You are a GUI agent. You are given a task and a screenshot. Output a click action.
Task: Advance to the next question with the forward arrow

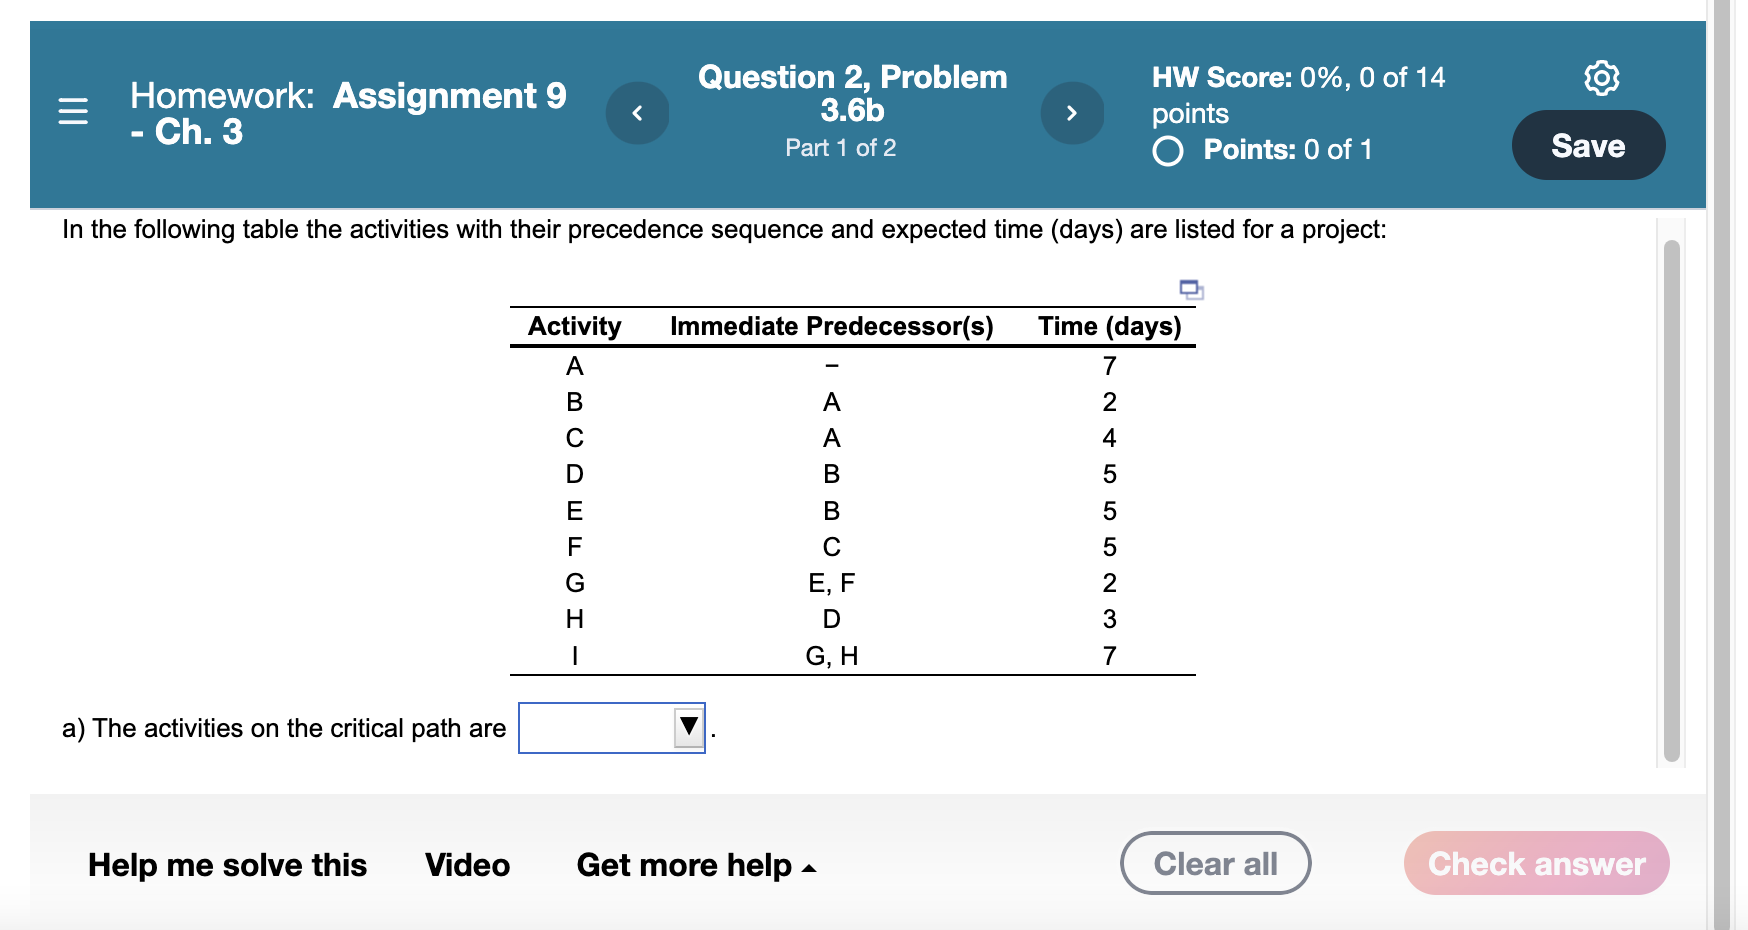click(x=1072, y=113)
